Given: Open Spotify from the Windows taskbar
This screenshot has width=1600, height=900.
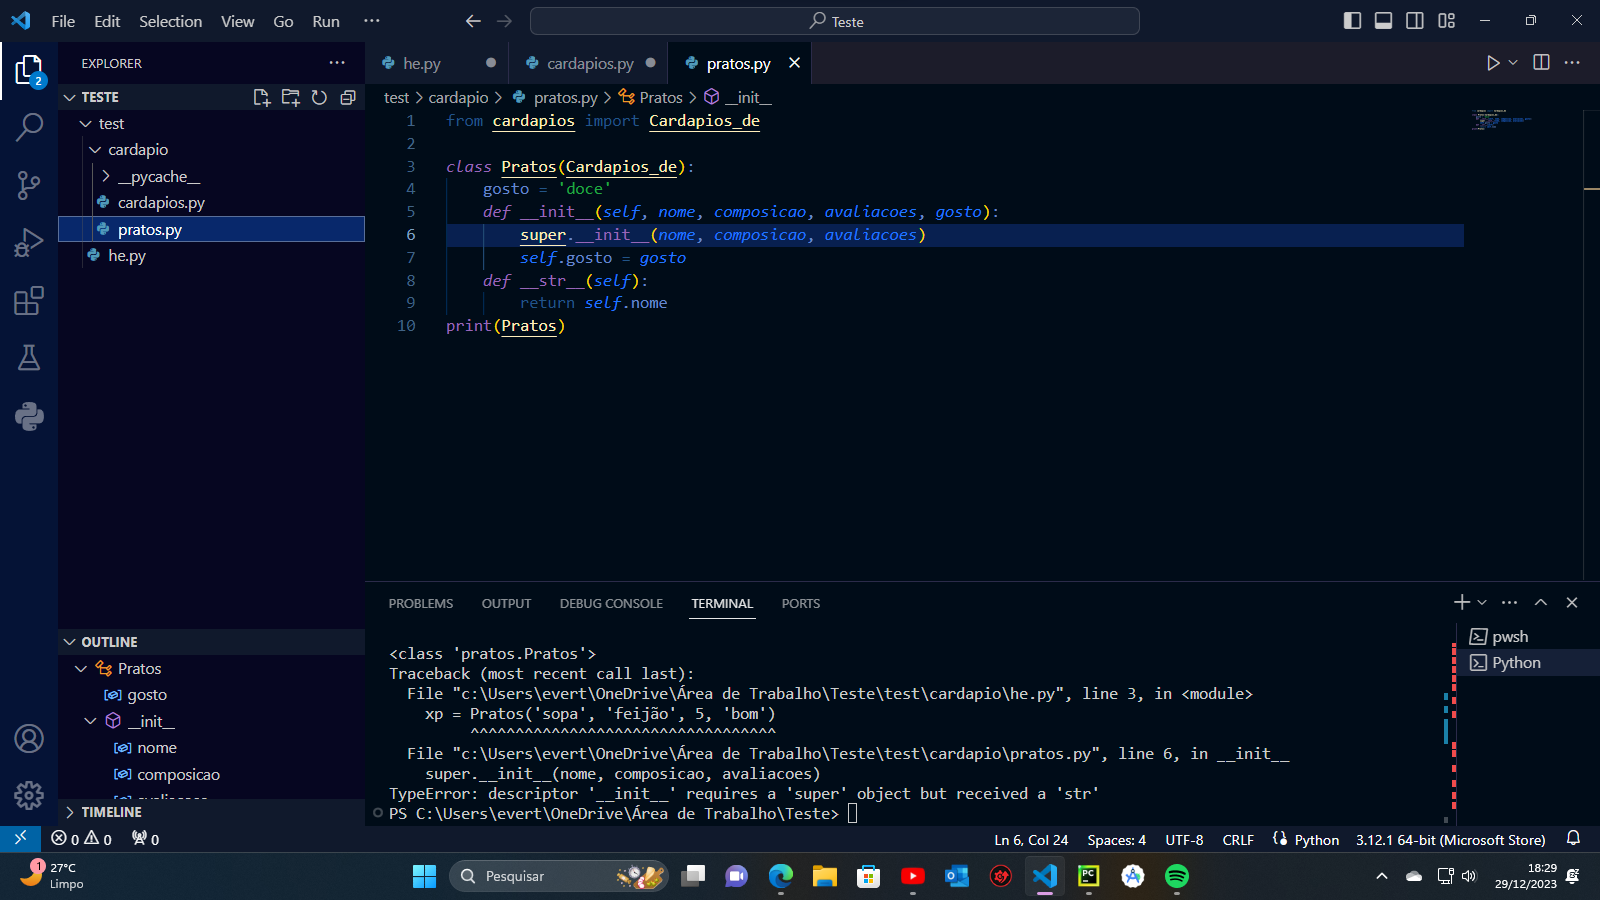Looking at the screenshot, I should (x=1177, y=876).
